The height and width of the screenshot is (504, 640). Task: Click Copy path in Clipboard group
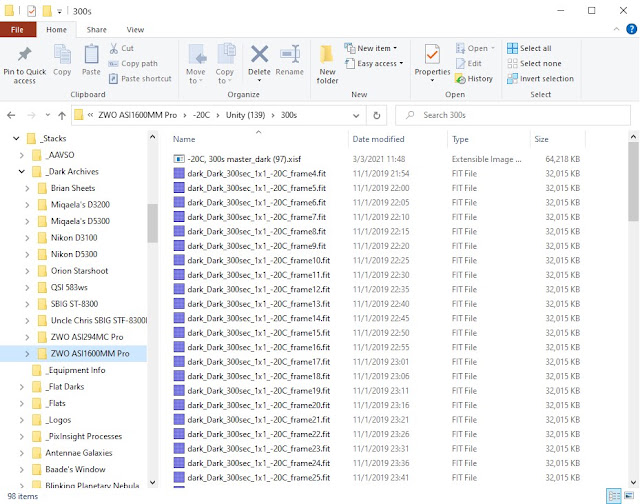click(133, 63)
